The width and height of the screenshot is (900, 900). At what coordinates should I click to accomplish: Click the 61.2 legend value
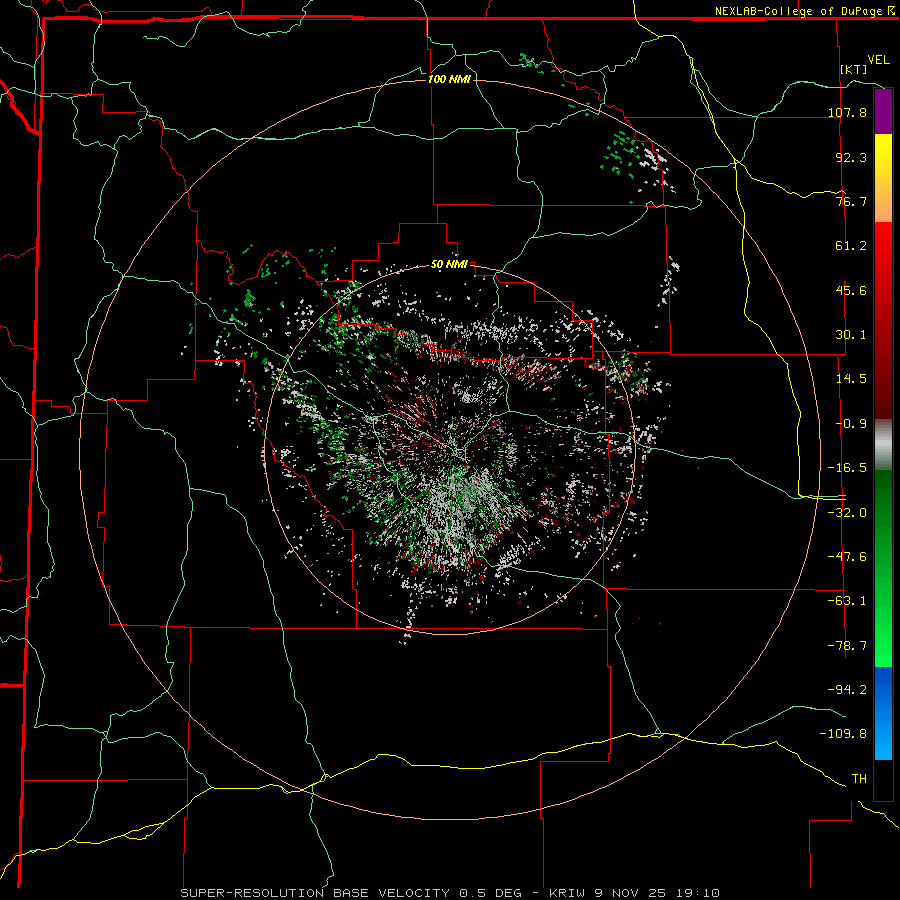click(851, 246)
